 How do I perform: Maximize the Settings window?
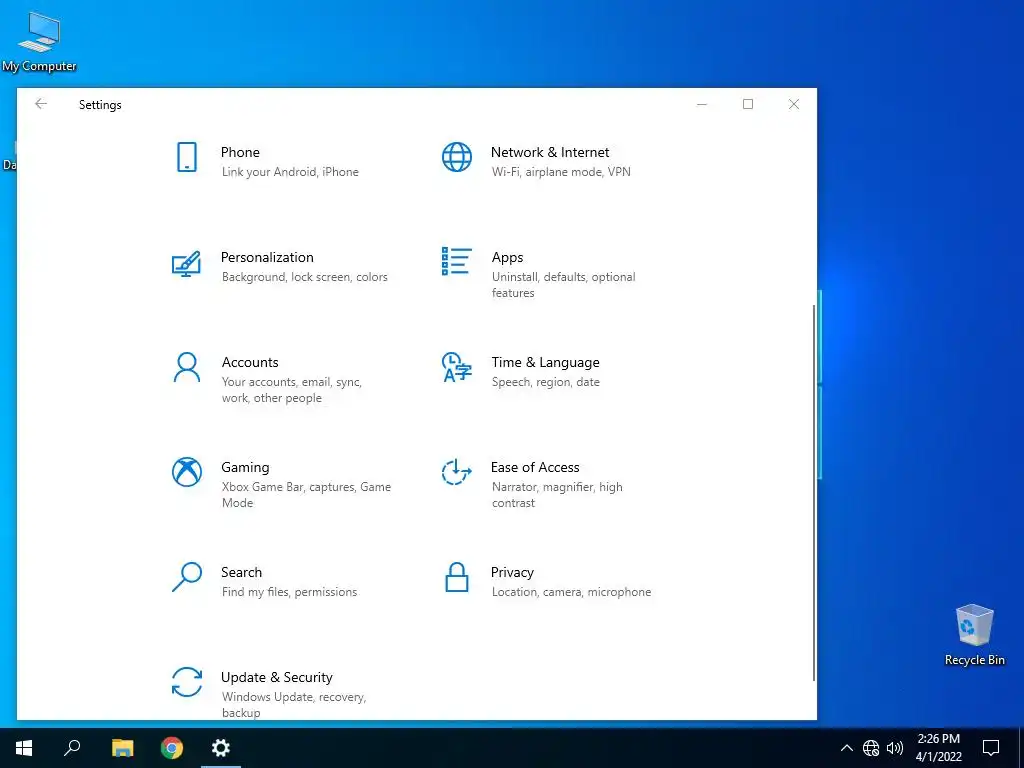click(x=748, y=104)
